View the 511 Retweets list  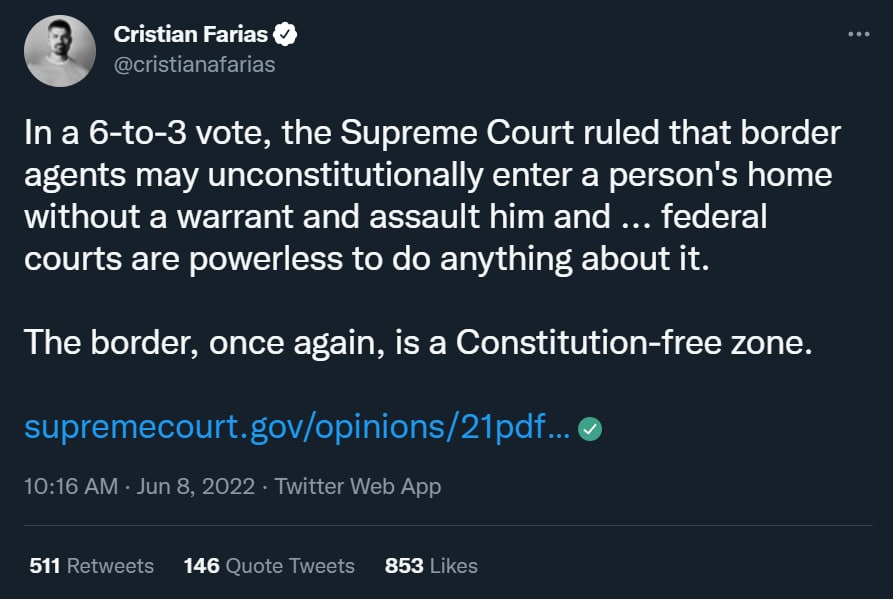tap(91, 566)
